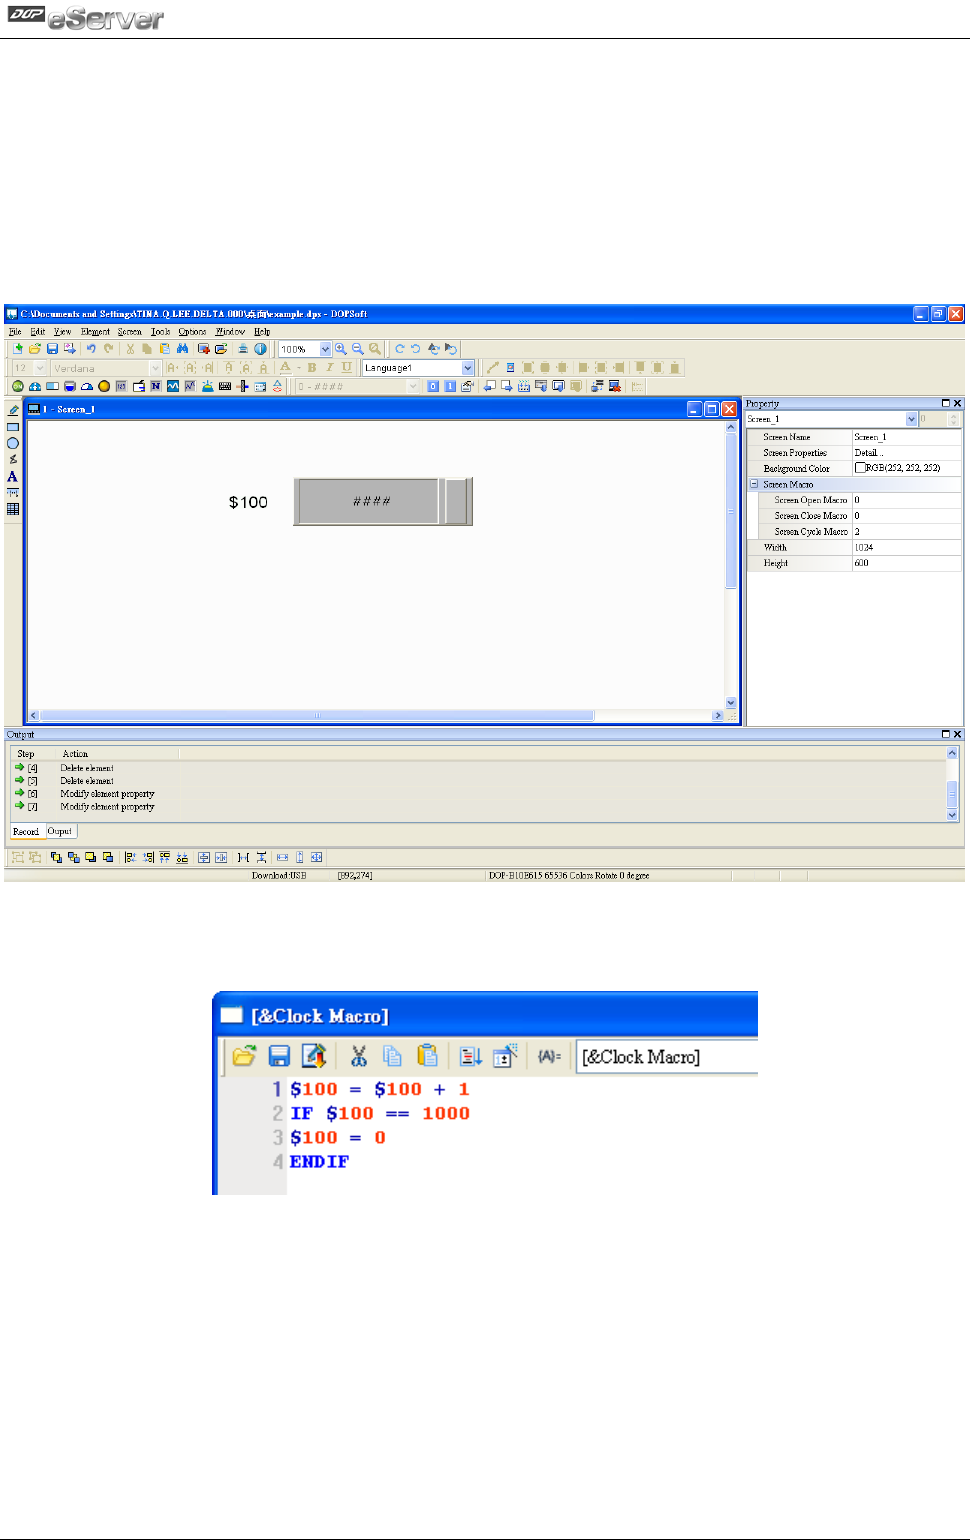Close the Property panel
The width and height of the screenshot is (970, 1540).
coord(957,404)
